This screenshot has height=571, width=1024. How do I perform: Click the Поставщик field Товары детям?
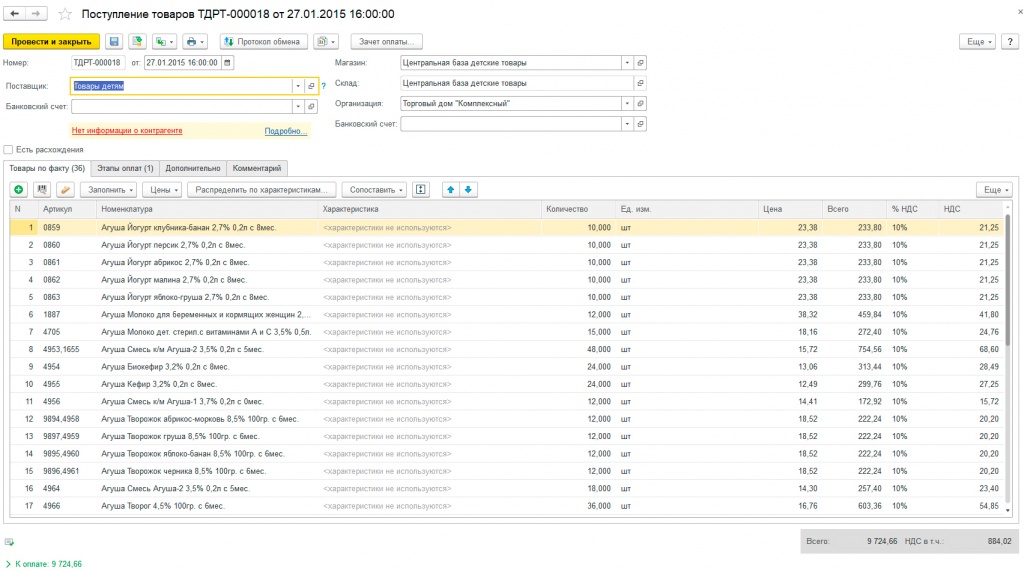coord(182,86)
